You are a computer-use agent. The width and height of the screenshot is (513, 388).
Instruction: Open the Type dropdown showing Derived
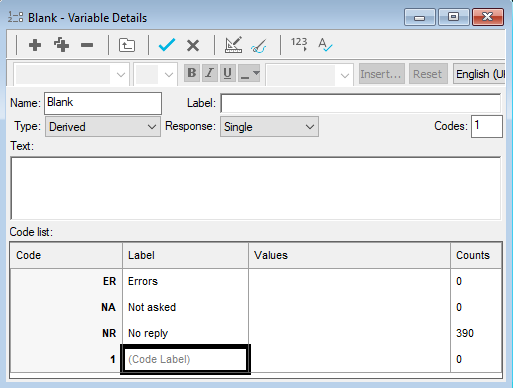click(103, 127)
